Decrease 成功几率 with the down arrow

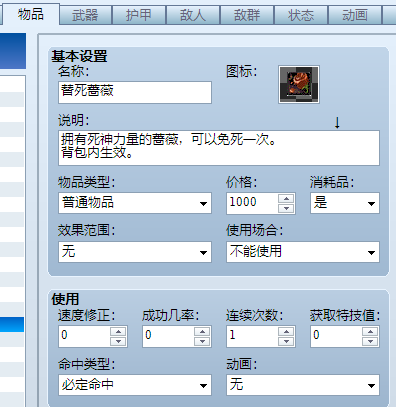point(202,341)
